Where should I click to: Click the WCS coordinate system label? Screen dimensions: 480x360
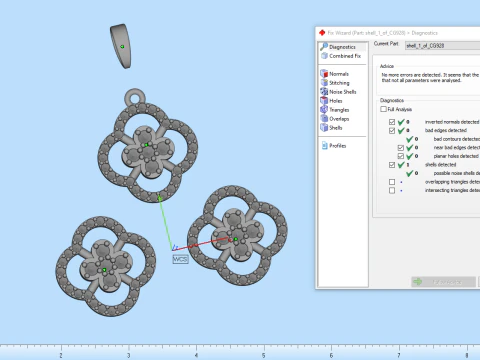[180, 259]
